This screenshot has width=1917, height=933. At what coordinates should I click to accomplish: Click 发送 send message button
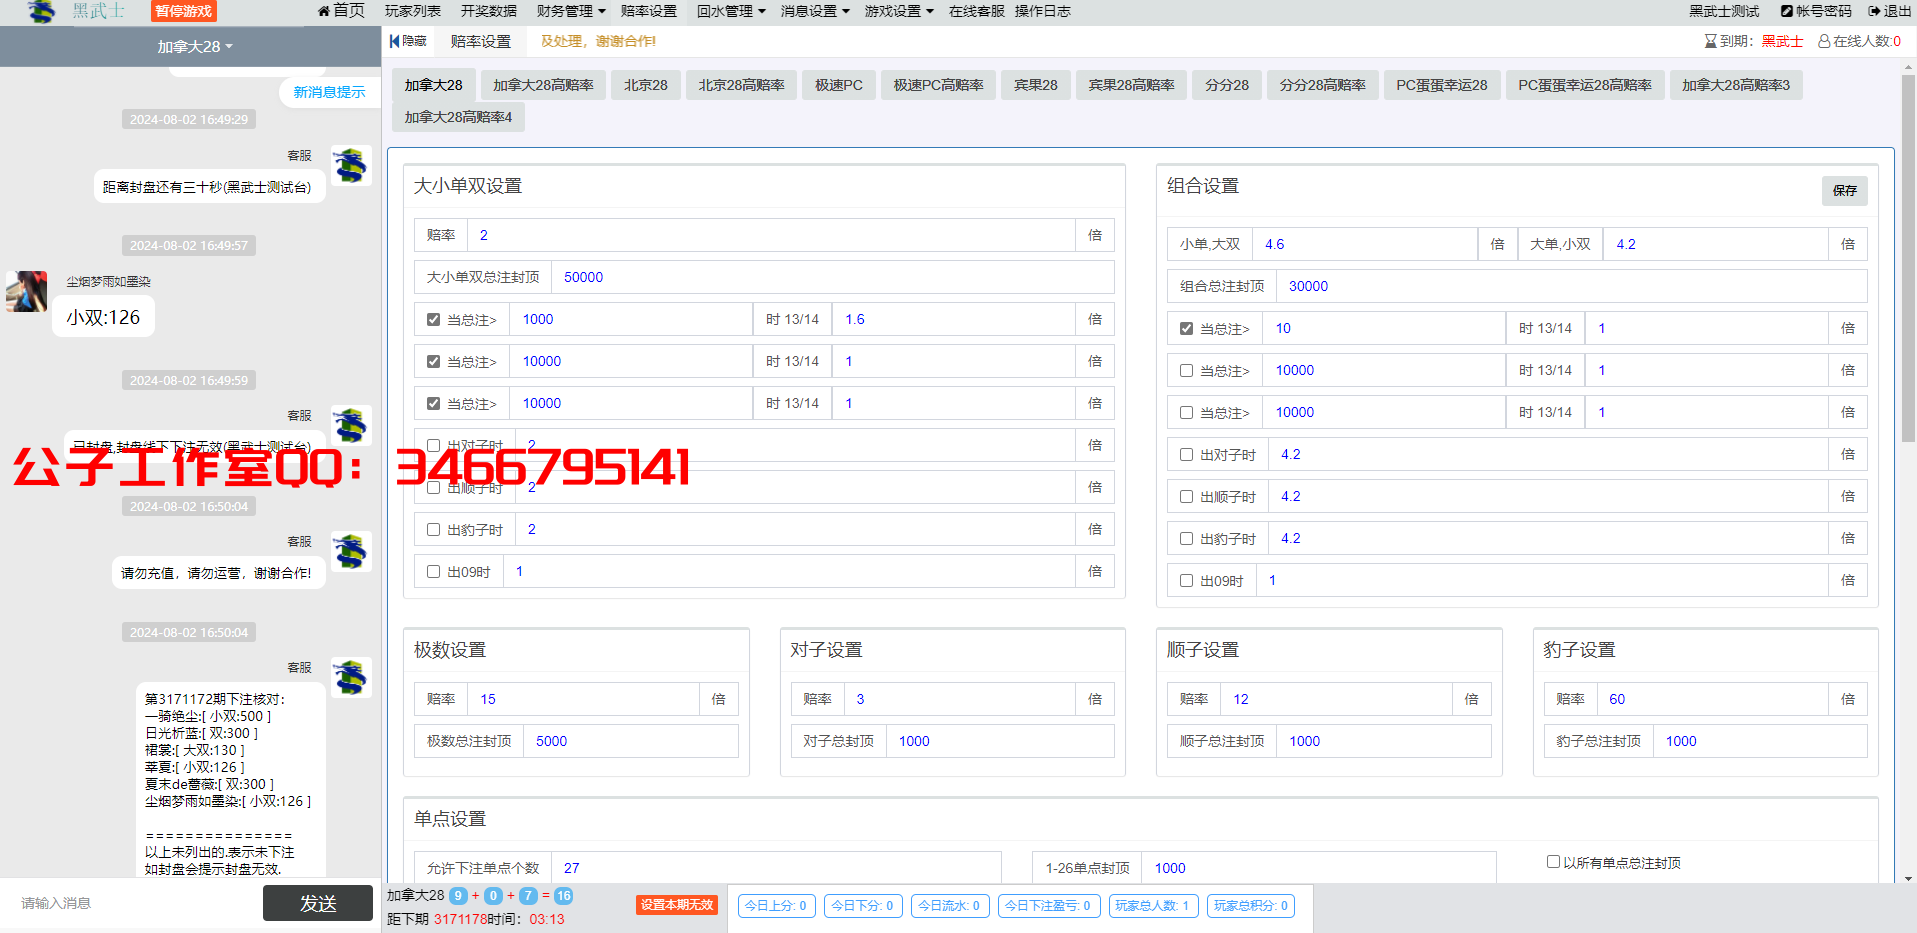click(x=318, y=904)
